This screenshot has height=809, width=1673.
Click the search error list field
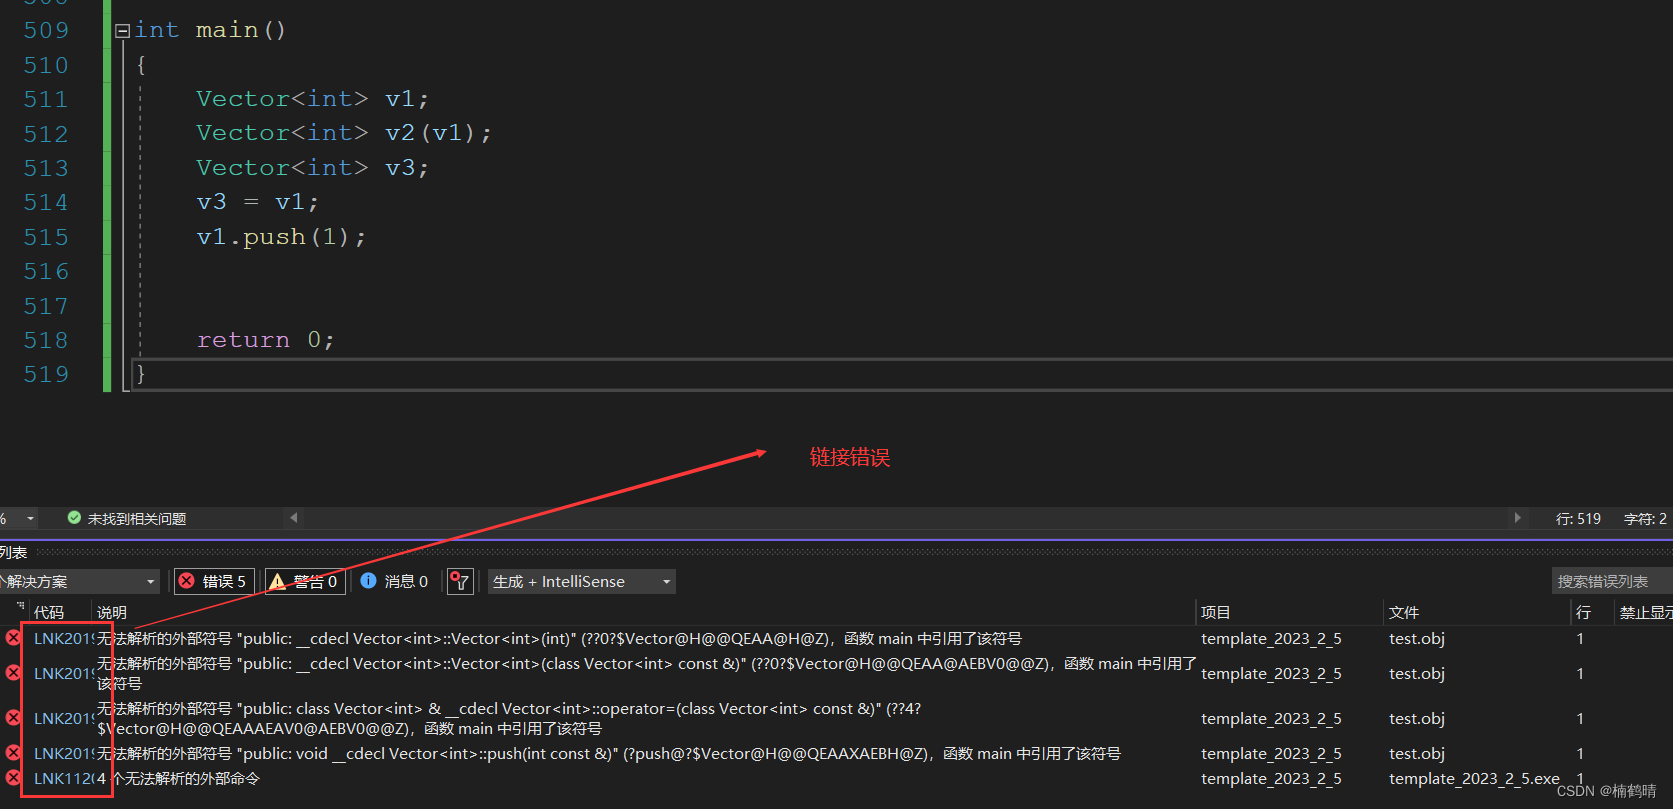[1612, 581]
